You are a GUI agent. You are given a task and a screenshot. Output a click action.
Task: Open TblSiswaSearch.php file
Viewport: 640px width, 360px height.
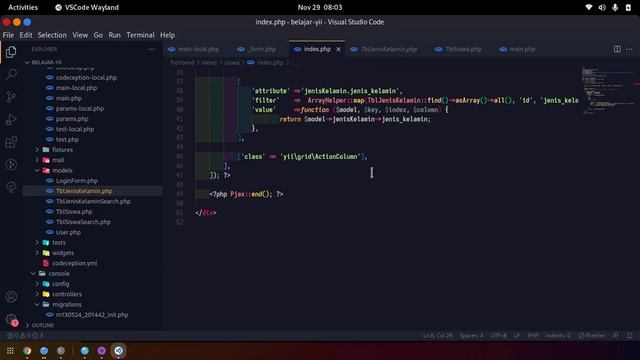93,222
